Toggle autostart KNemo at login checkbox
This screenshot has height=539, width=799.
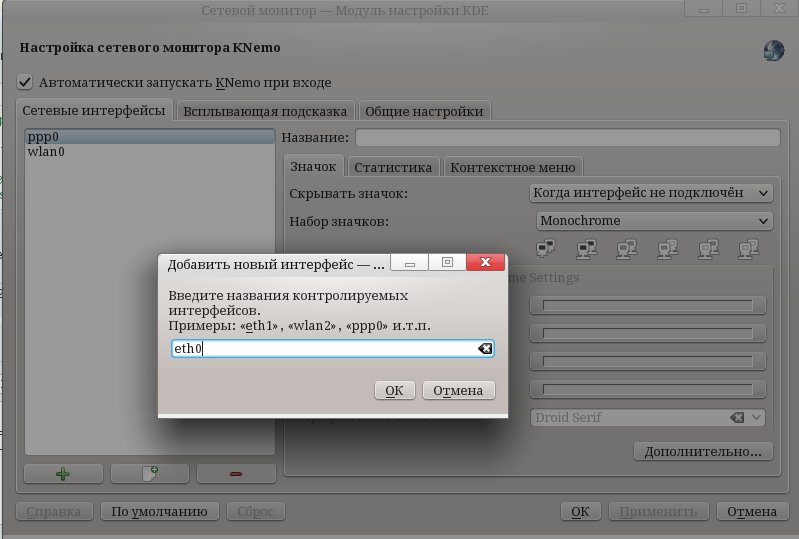24,82
